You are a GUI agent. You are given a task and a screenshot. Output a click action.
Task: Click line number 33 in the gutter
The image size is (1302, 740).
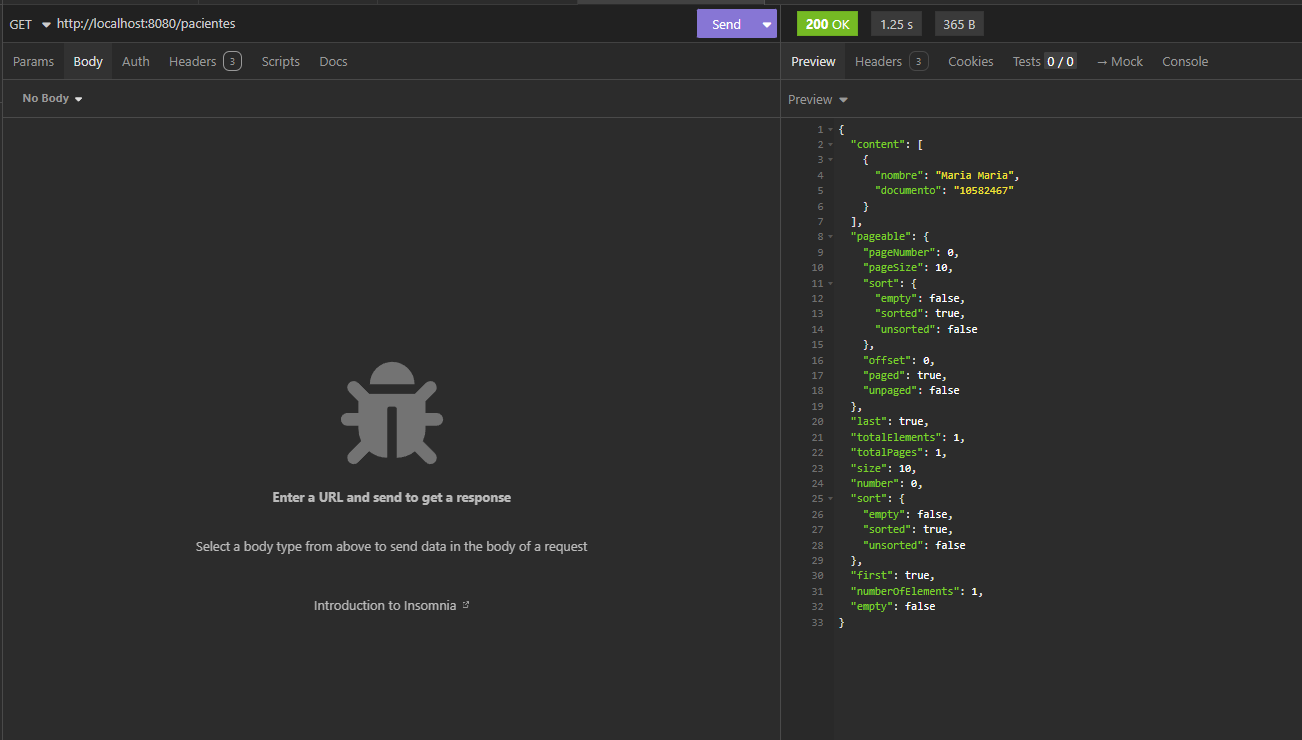pos(816,622)
